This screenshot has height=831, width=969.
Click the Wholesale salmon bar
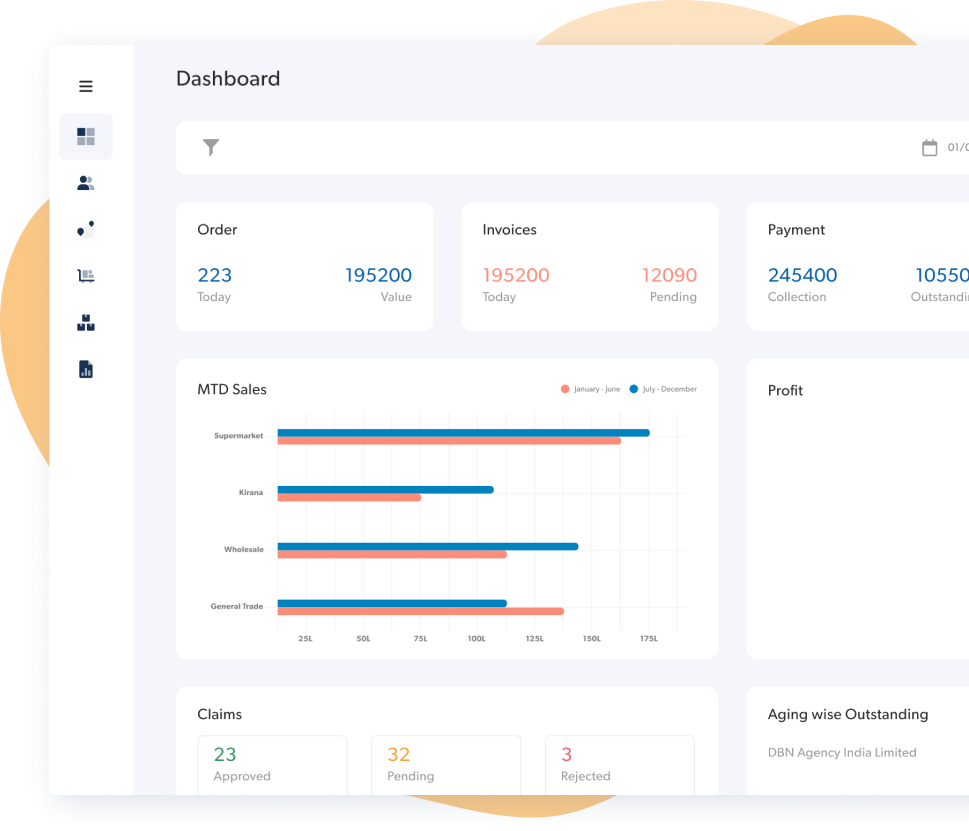pos(392,554)
